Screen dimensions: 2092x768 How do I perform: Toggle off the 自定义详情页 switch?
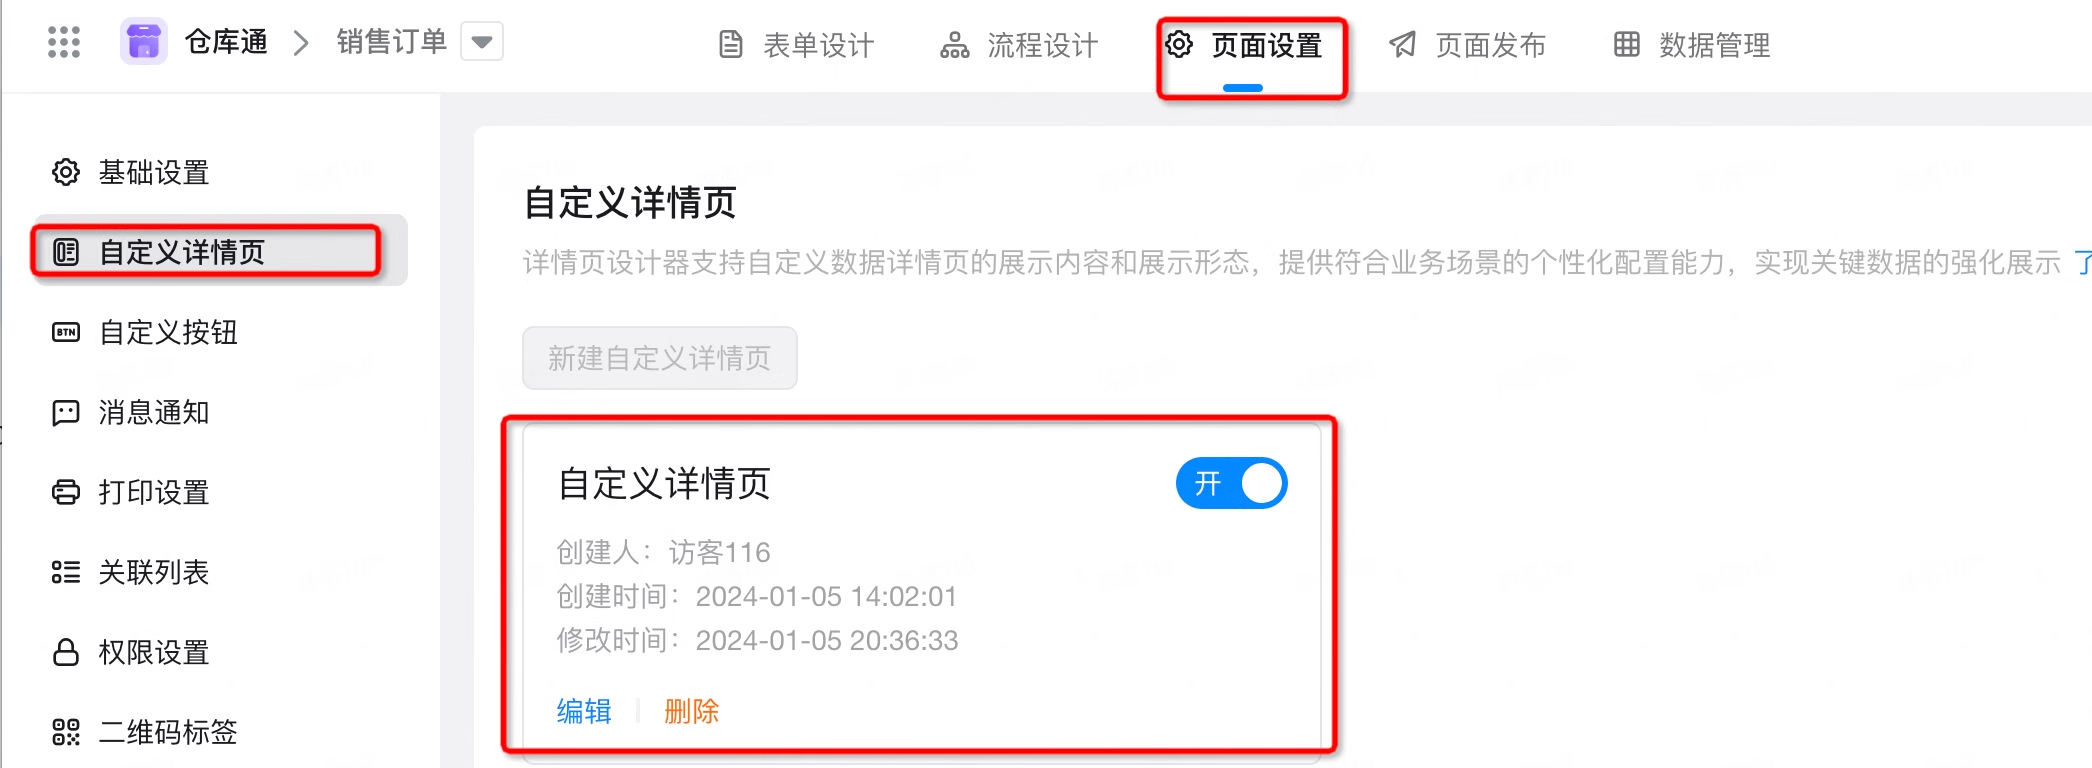click(1231, 484)
